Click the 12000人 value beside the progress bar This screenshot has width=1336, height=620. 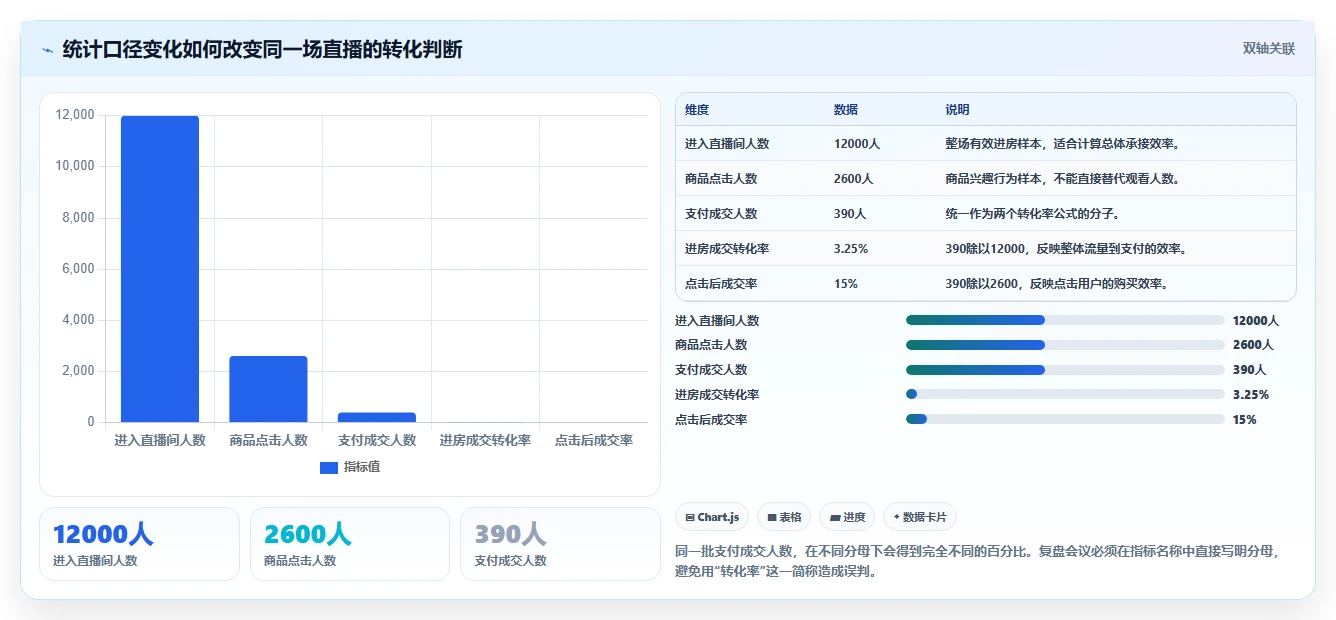coord(1256,321)
